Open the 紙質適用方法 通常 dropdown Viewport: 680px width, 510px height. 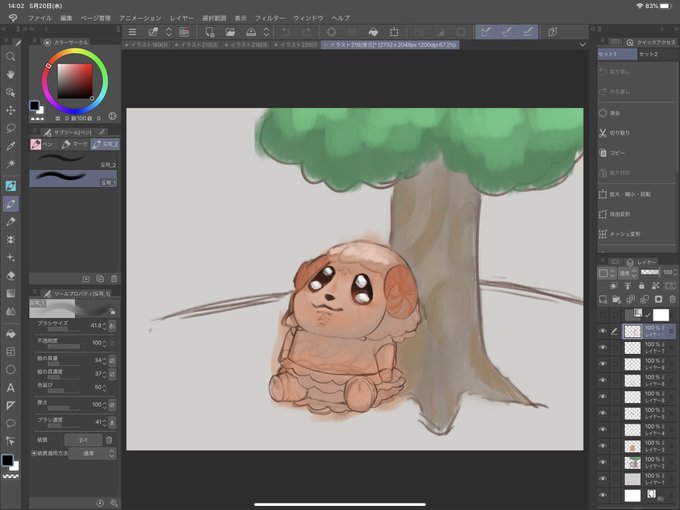[92, 453]
